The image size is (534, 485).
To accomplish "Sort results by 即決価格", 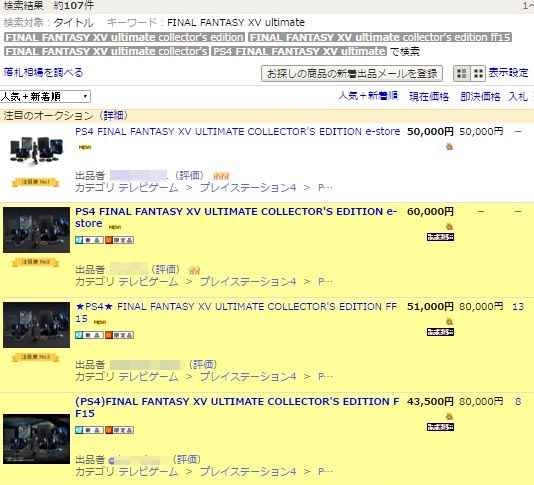I will (x=480, y=96).
